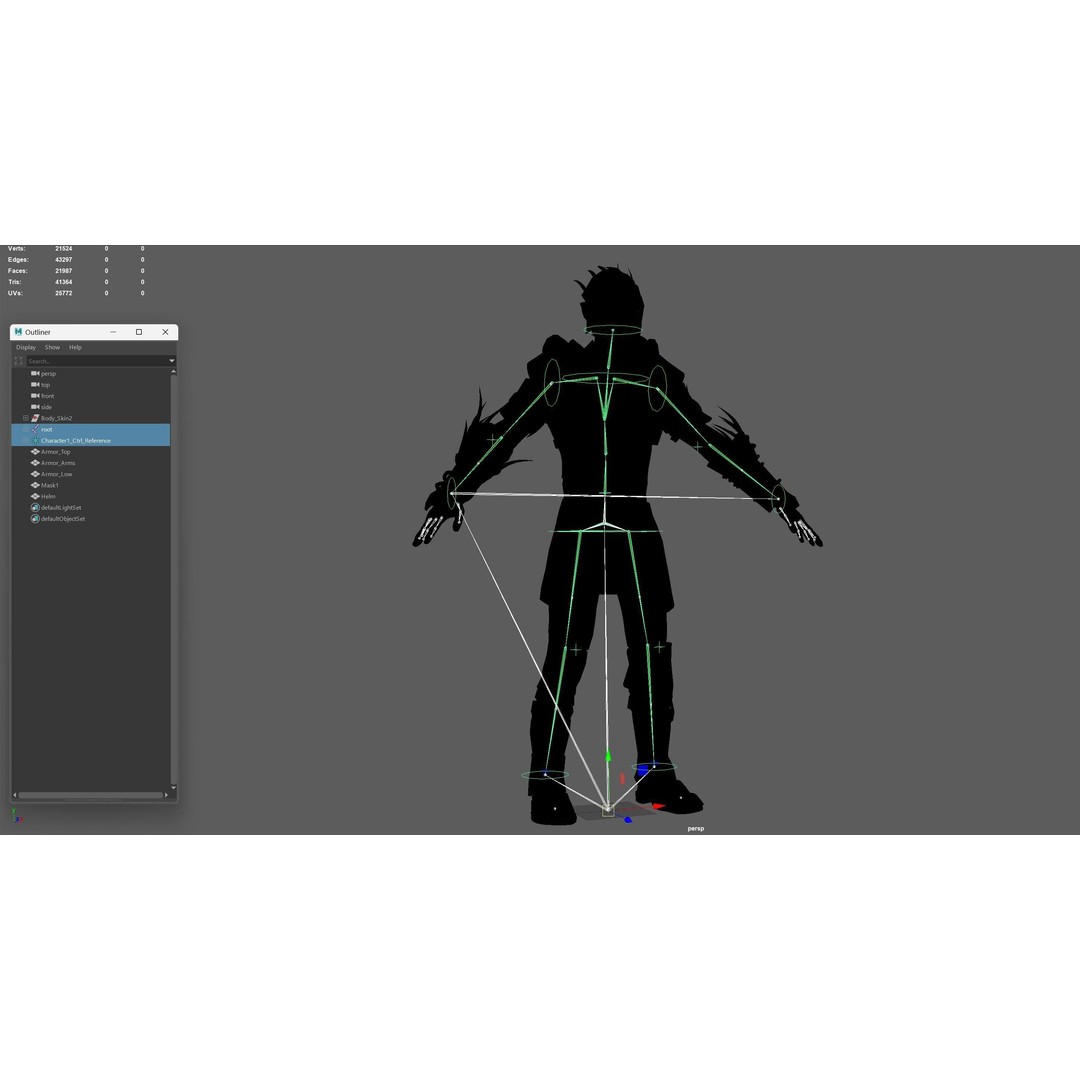Select the defaultObjectSet name
The width and height of the screenshot is (1080, 1080).
[x=63, y=519]
